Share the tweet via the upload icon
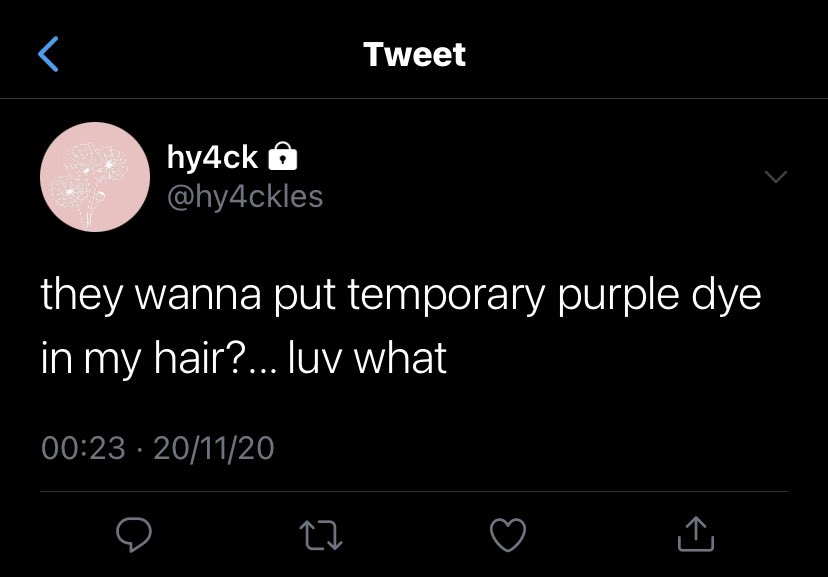Viewport: 828px width, 577px height. pyautogui.click(x=695, y=534)
